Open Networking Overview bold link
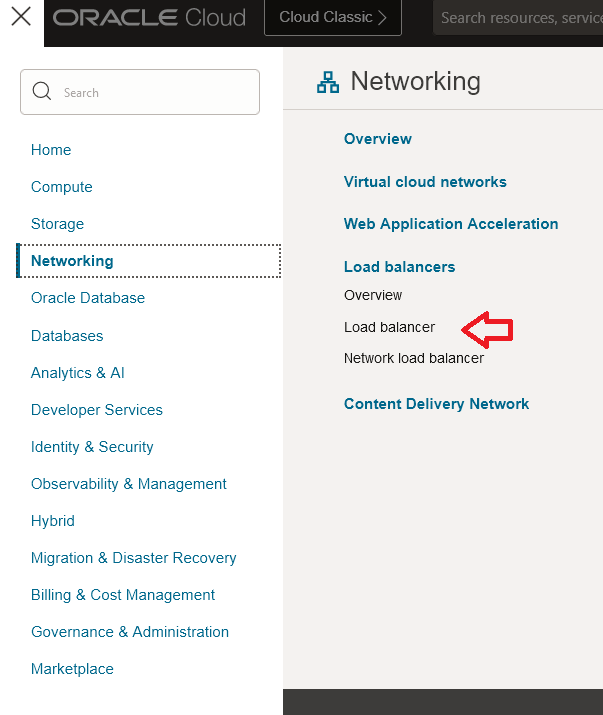The image size is (603, 715). click(378, 139)
